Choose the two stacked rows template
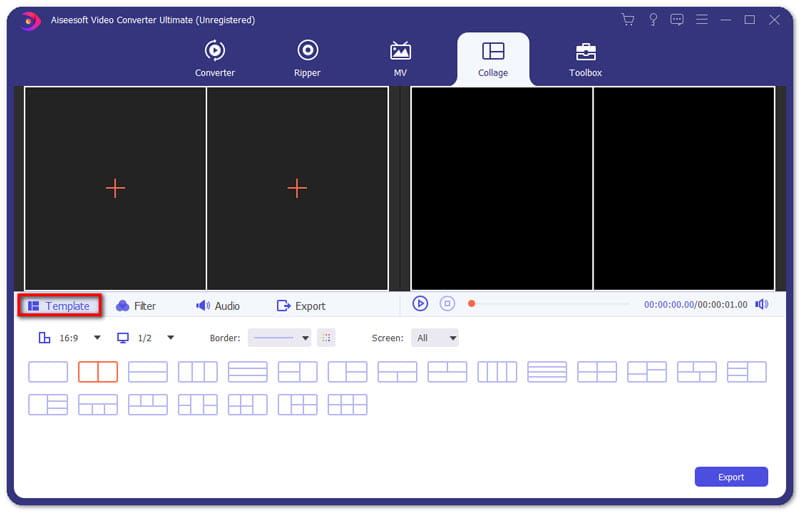 [148, 372]
